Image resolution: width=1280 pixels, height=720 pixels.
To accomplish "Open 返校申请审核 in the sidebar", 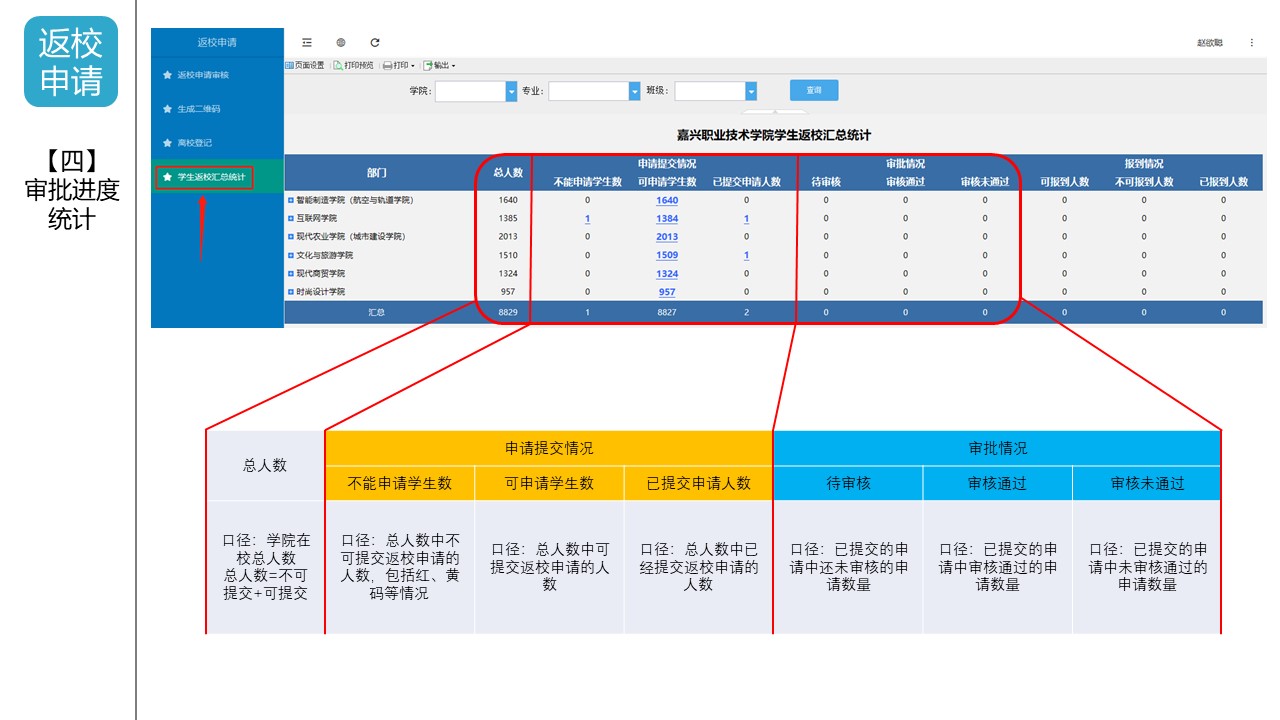I will 203,75.
